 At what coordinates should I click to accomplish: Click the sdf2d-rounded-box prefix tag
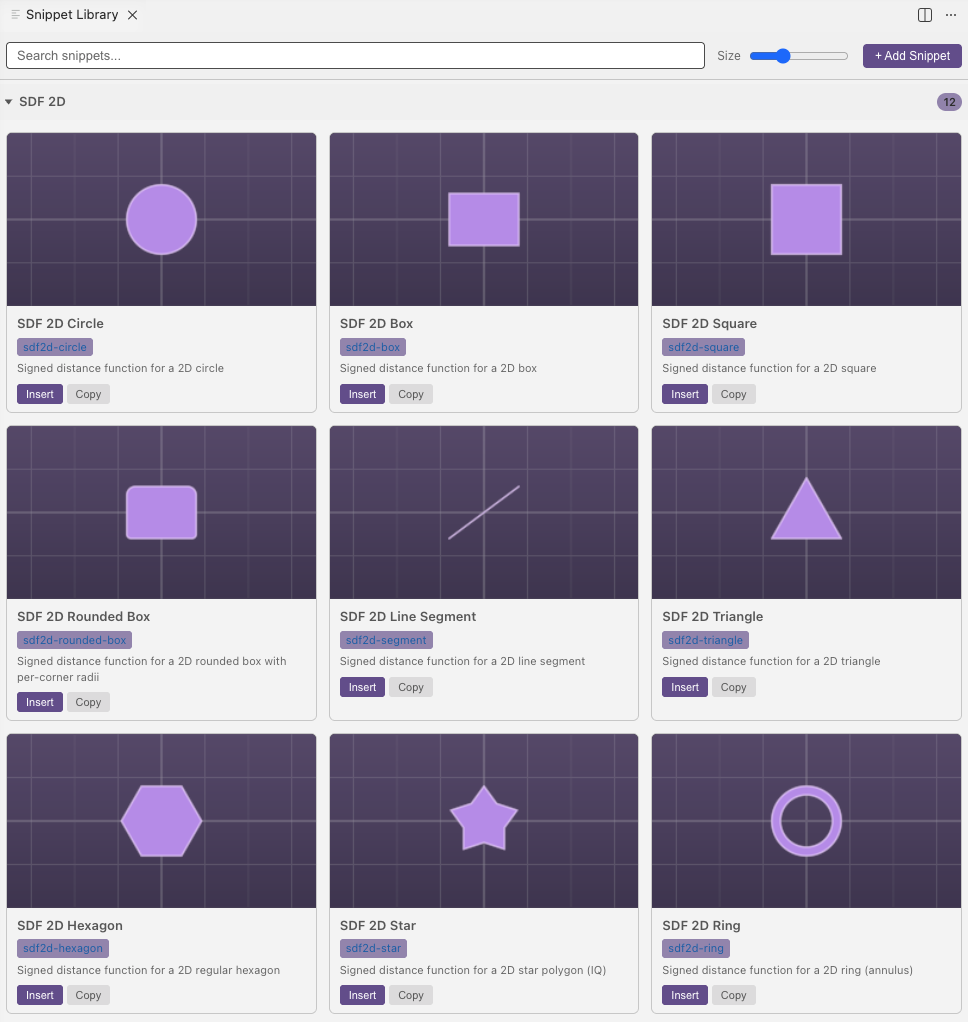(x=74, y=640)
